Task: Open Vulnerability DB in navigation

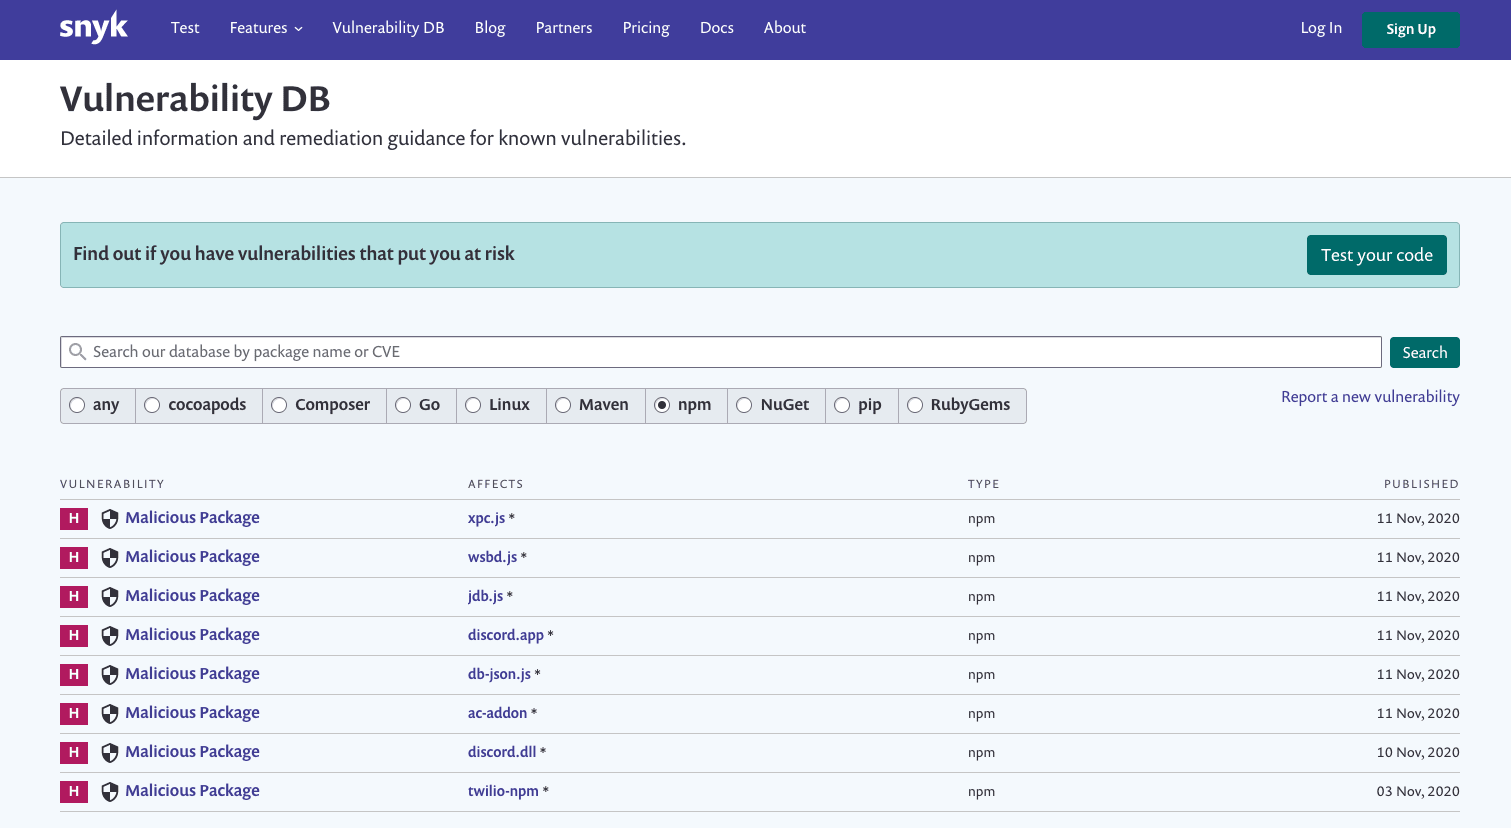Action: coord(388,28)
